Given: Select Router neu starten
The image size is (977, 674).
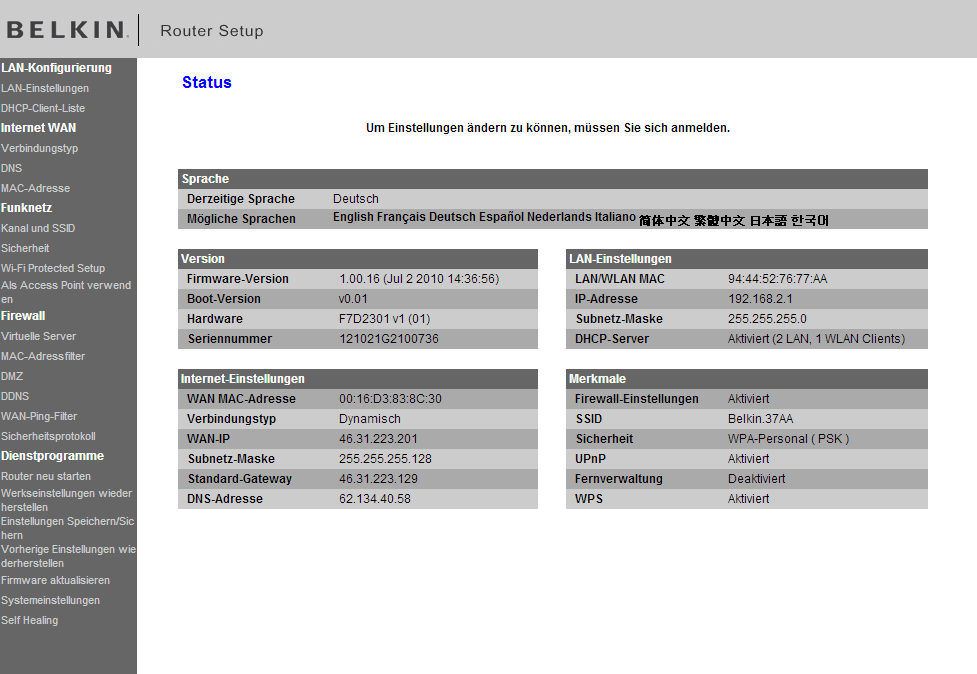Looking at the screenshot, I should point(46,476).
